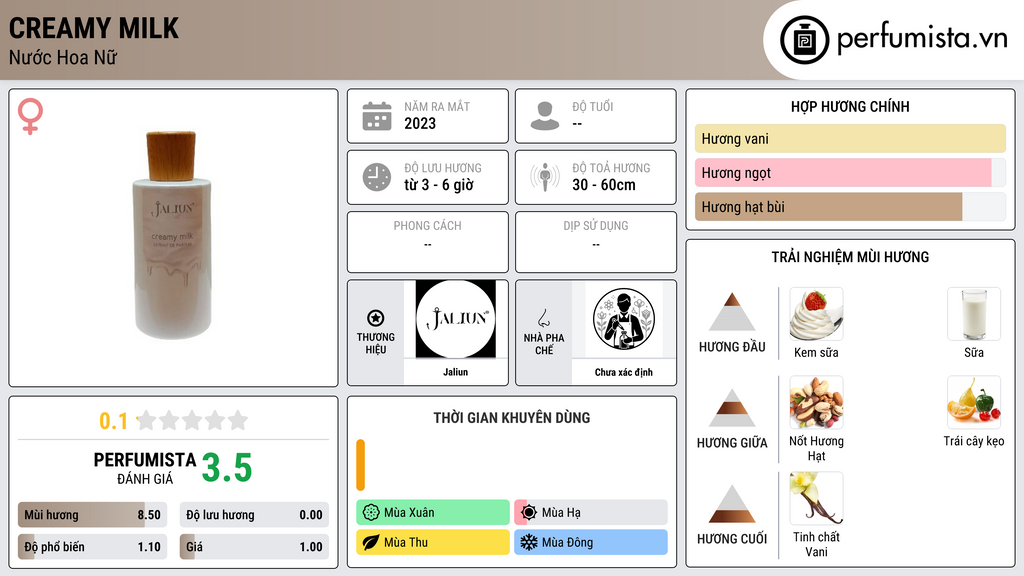Click the Kem sữa note label
This screenshot has height=576, width=1024.
point(816,353)
